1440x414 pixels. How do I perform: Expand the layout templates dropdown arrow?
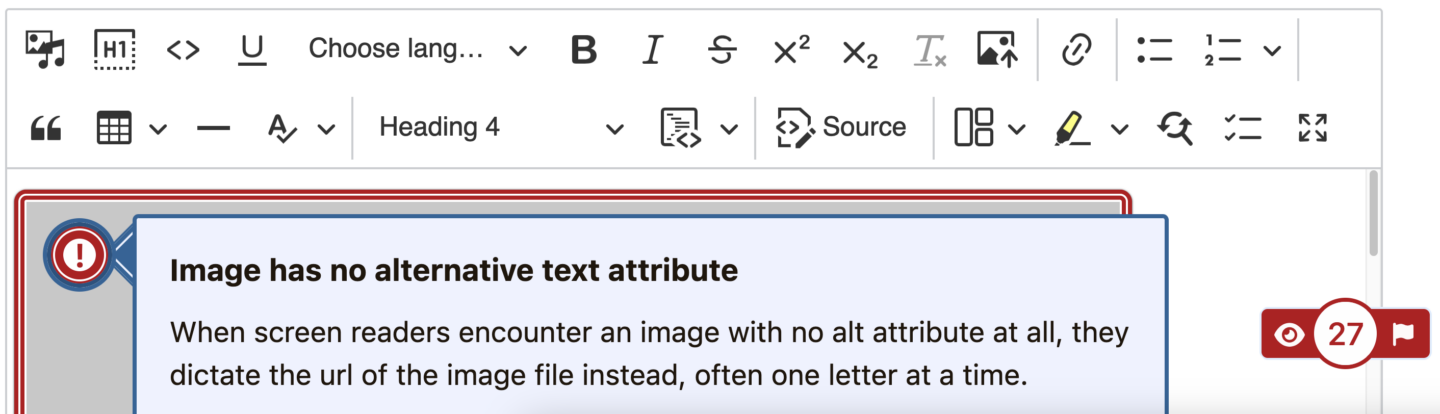[1017, 128]
